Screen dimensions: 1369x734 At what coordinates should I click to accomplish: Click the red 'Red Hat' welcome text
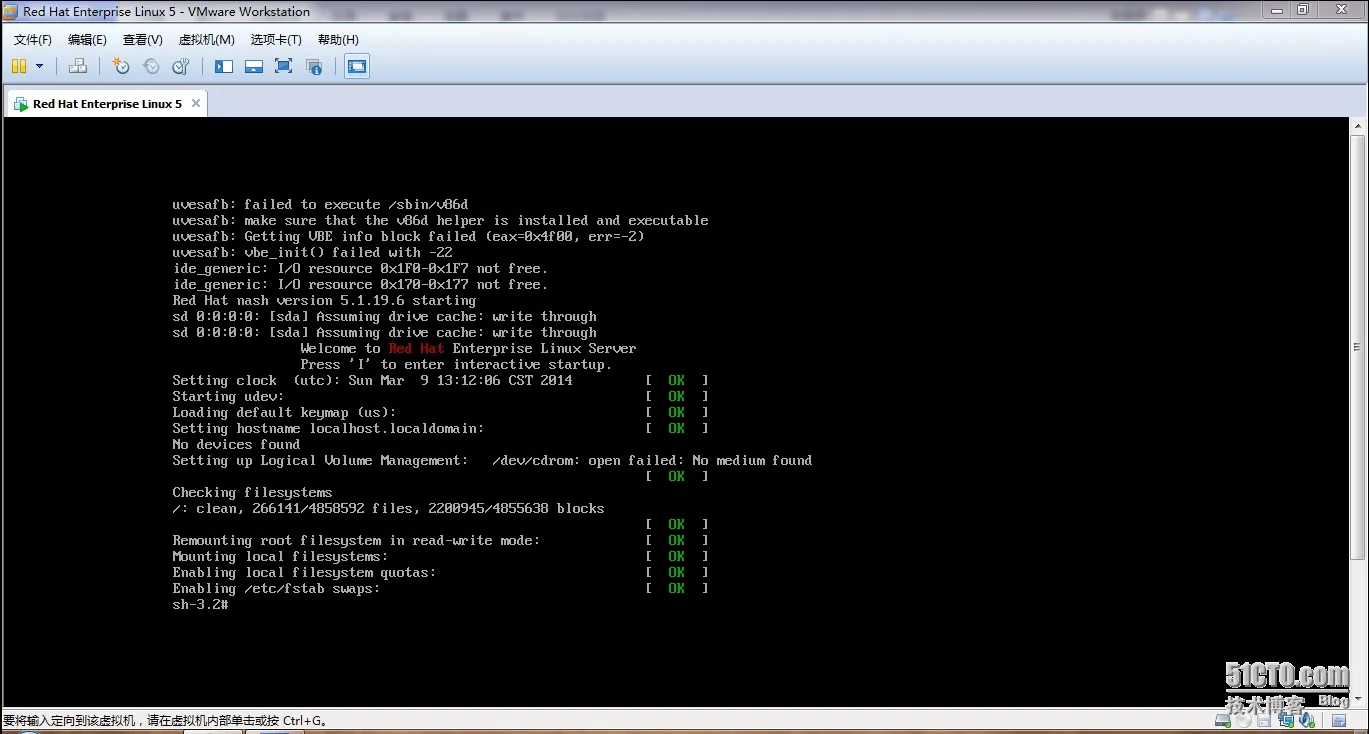[x=416, y=348]
